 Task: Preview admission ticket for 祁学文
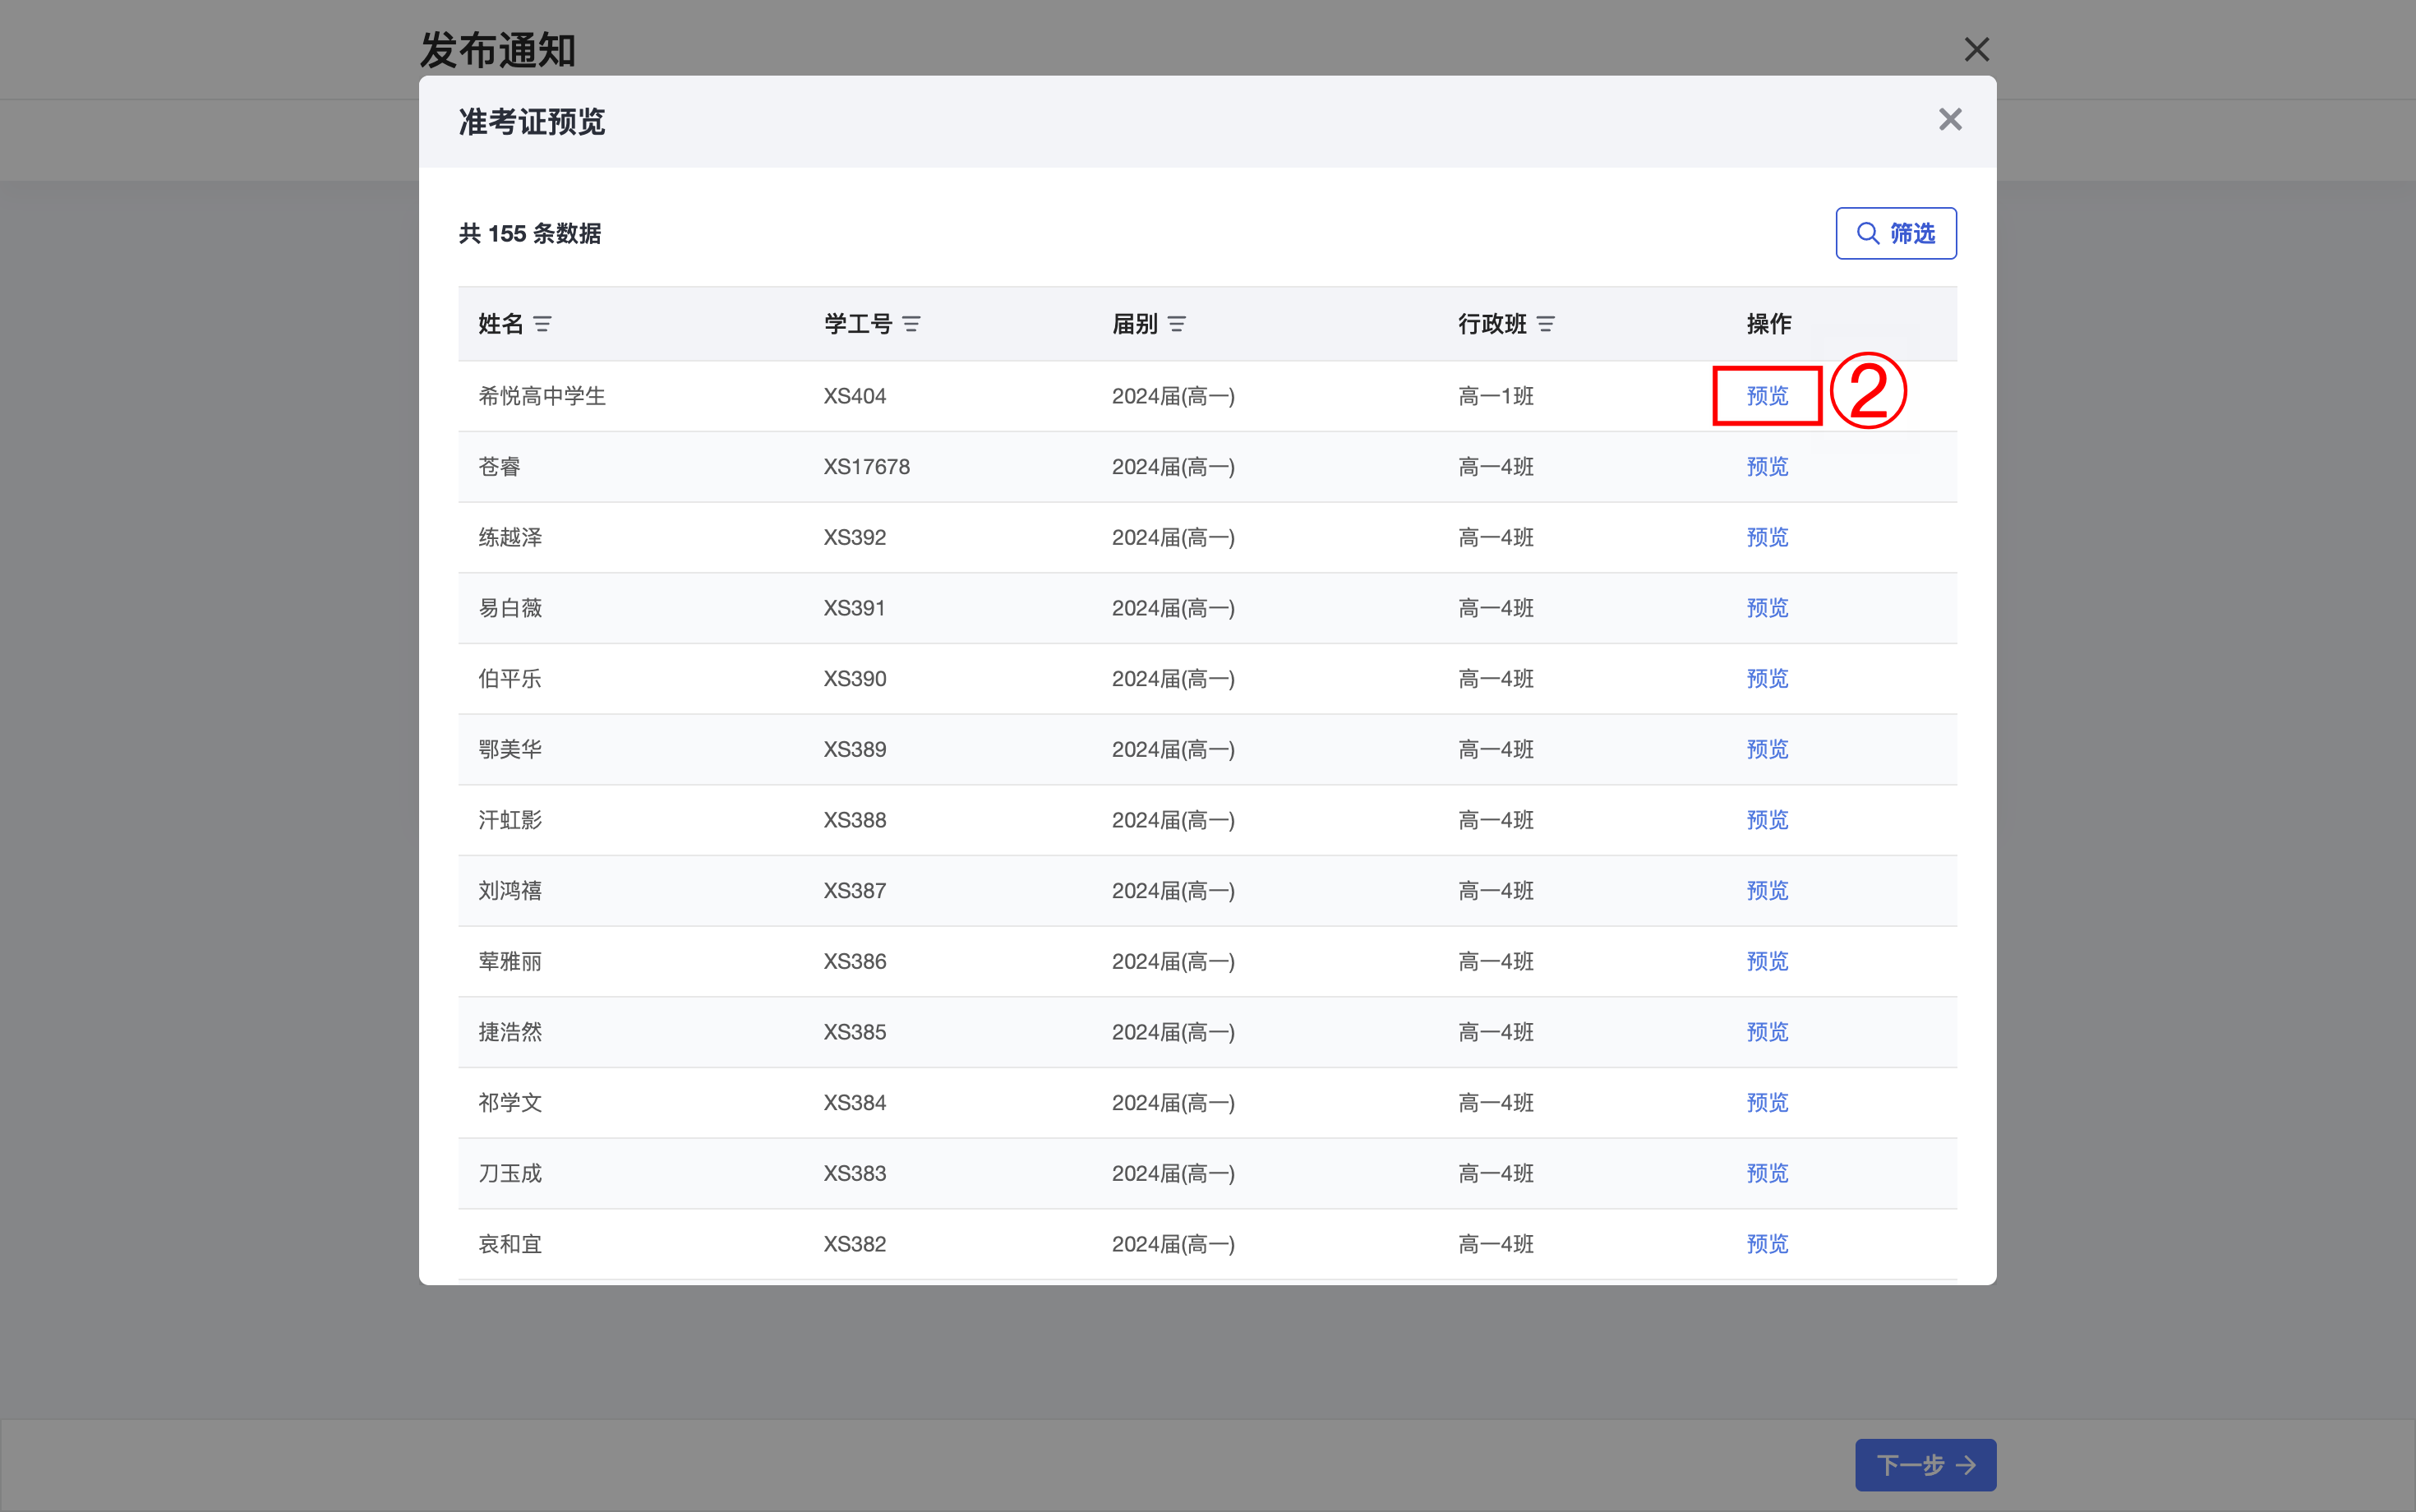click(x=1767, y=1103)
